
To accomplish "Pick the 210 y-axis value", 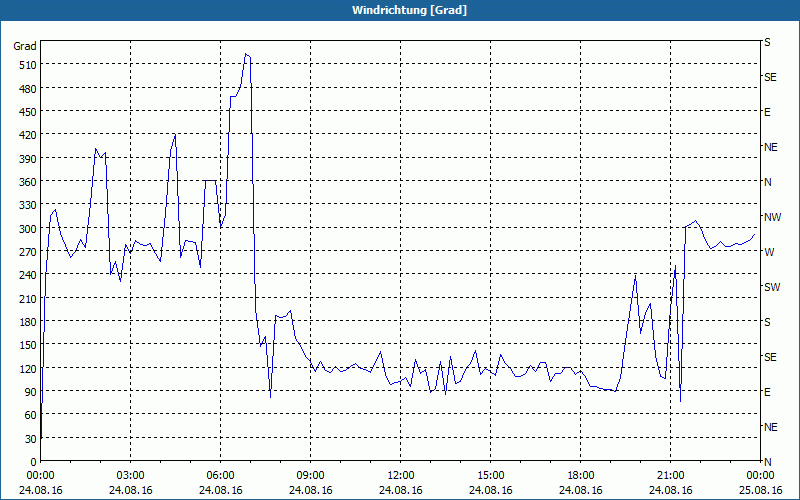I will pos(28,298).
